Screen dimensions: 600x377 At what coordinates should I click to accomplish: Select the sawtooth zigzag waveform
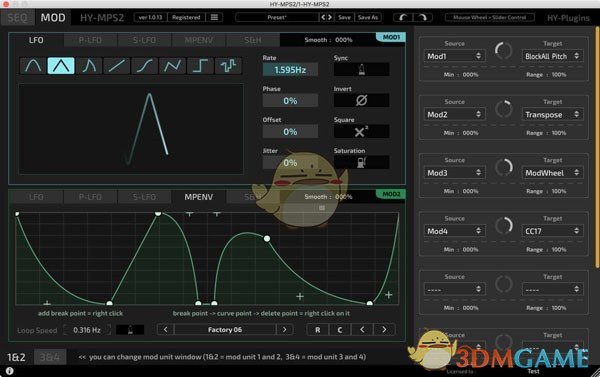(x=172, y=66)
